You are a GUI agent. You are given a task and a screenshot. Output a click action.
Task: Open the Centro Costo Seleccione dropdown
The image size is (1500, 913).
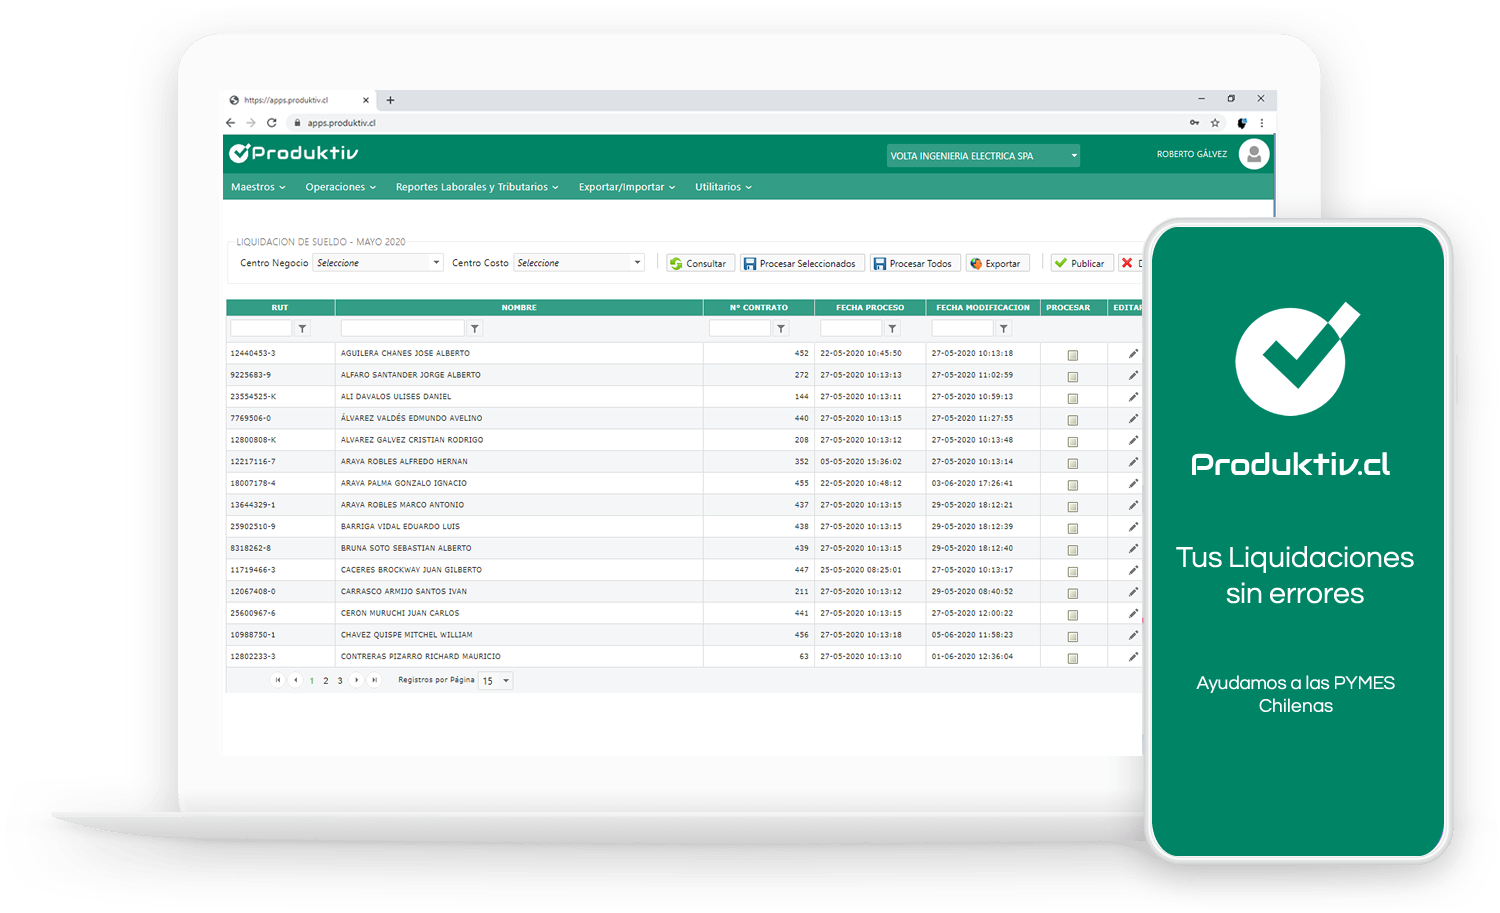(x=578, y=263)
